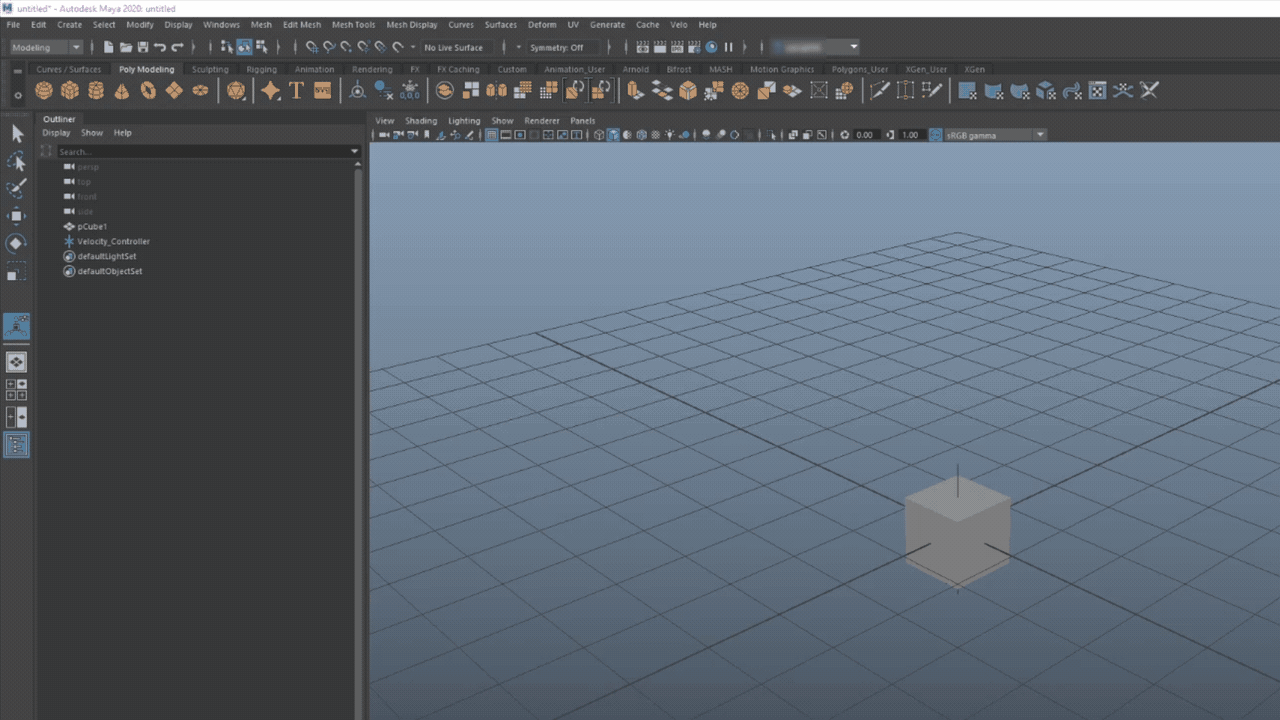1280x720 pixels.
Task: Switch to the Rigging shelf tab
Action: [x=261, y=70]
